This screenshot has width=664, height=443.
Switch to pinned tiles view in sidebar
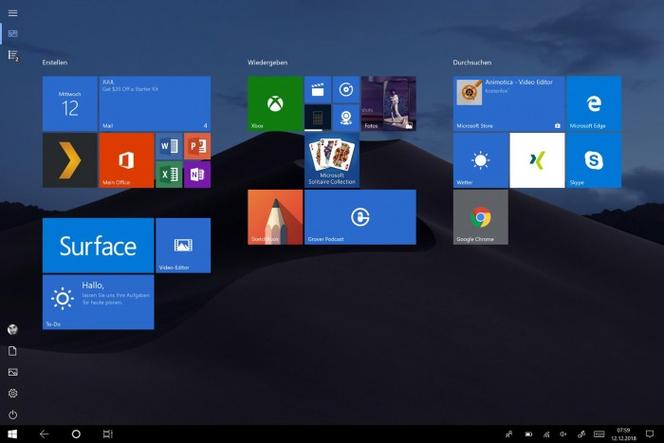tap(13, 34)
